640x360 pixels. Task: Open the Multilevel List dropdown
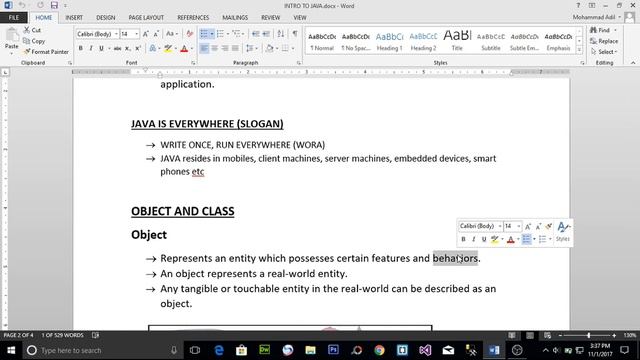(x=243, y=34)
